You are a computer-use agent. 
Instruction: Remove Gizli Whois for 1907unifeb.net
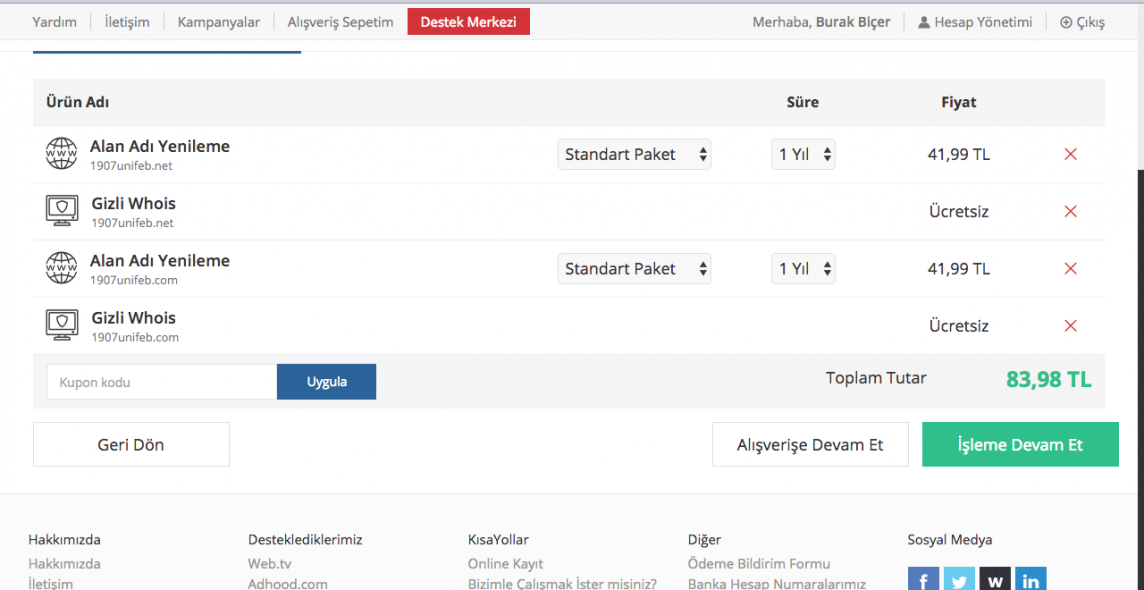(x=1070, y=211)
